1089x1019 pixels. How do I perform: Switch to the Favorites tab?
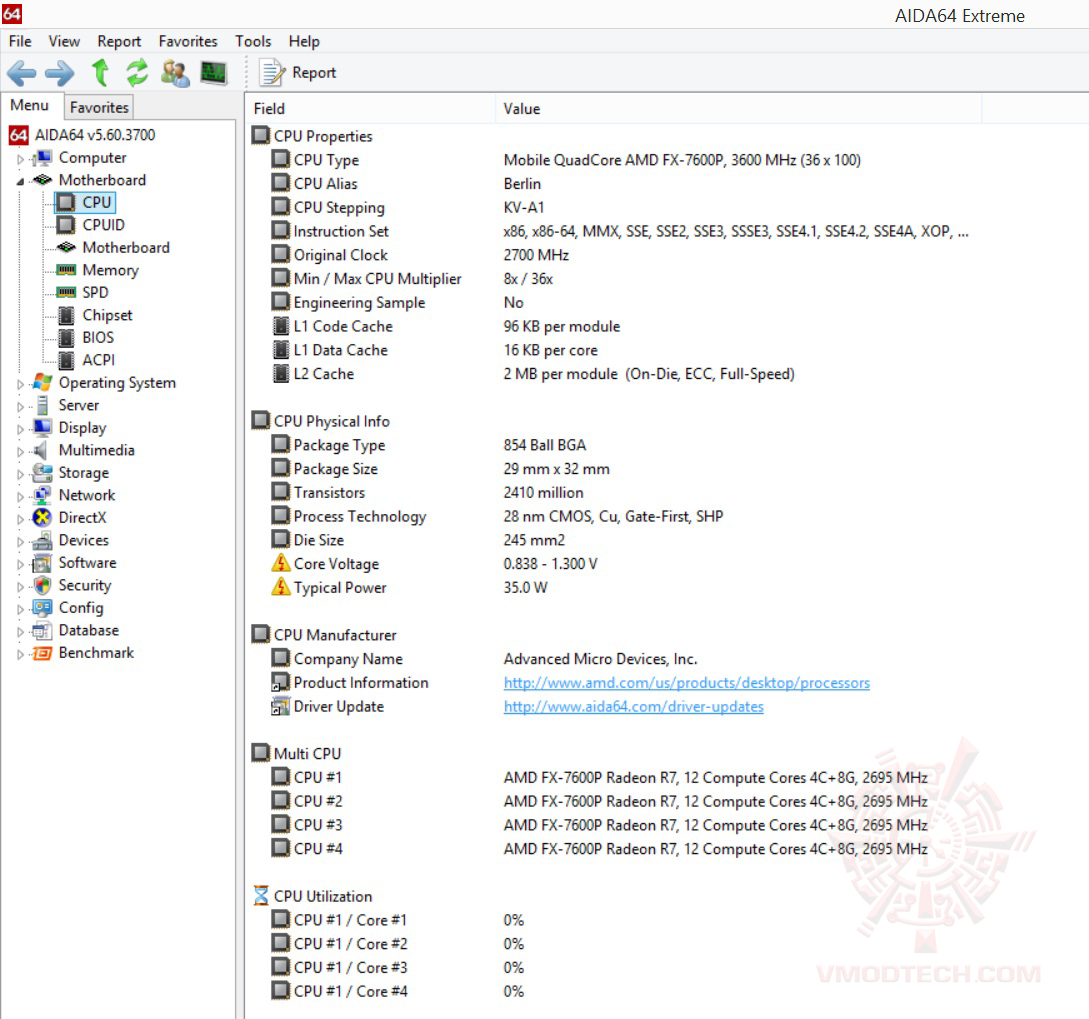[99, 107]
